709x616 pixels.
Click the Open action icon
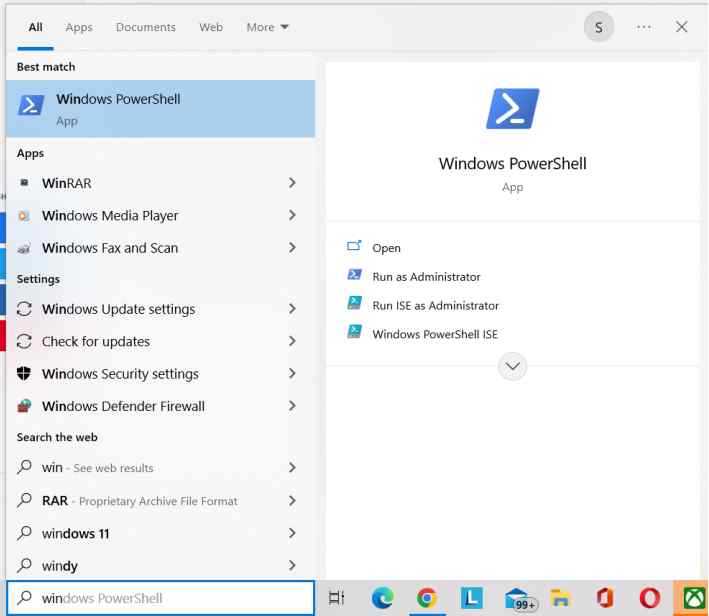pos(354,246)
